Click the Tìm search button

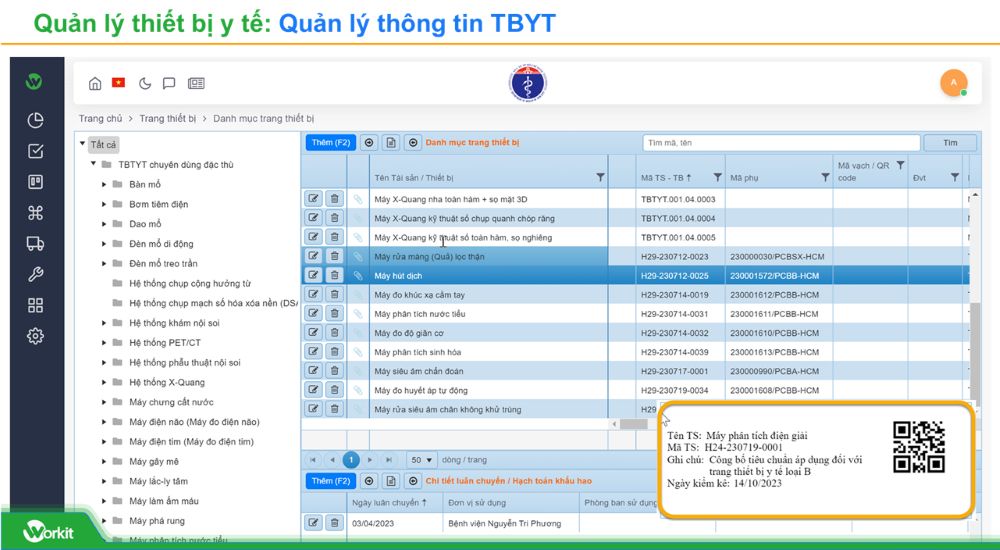point(950,143)
